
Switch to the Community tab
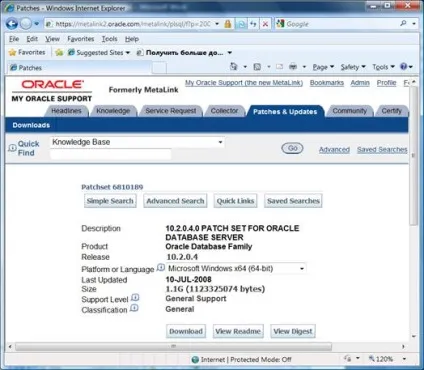[349, 111]
